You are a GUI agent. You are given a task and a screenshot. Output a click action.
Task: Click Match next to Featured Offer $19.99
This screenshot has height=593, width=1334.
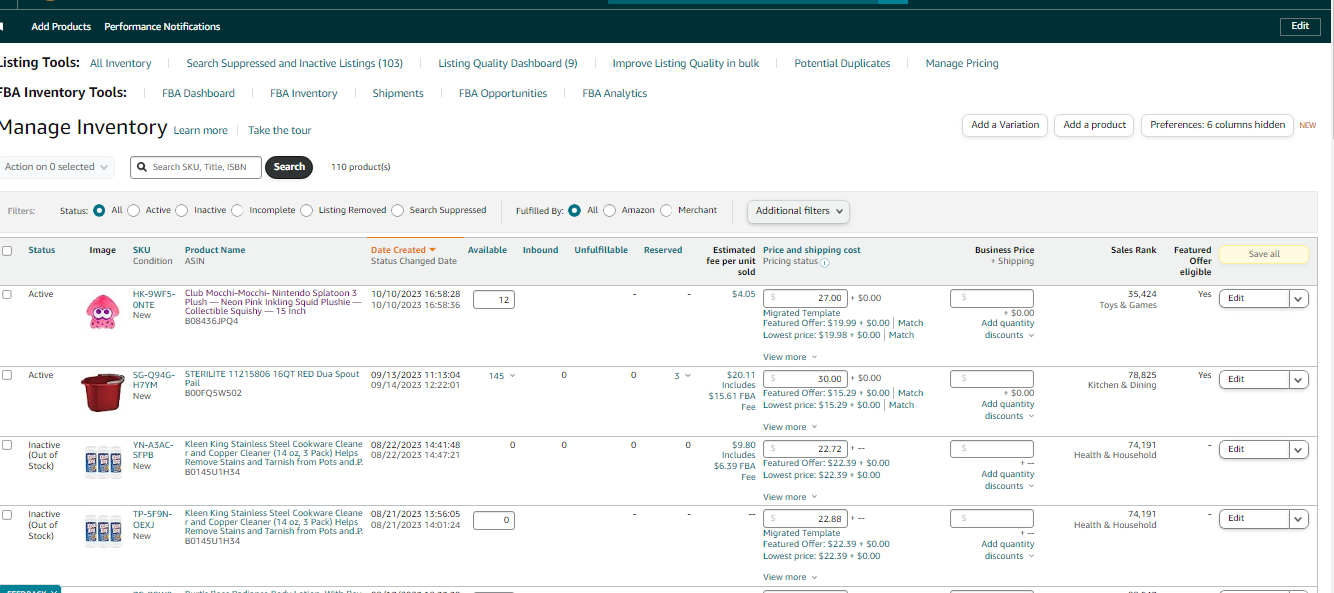pos(910,323)
